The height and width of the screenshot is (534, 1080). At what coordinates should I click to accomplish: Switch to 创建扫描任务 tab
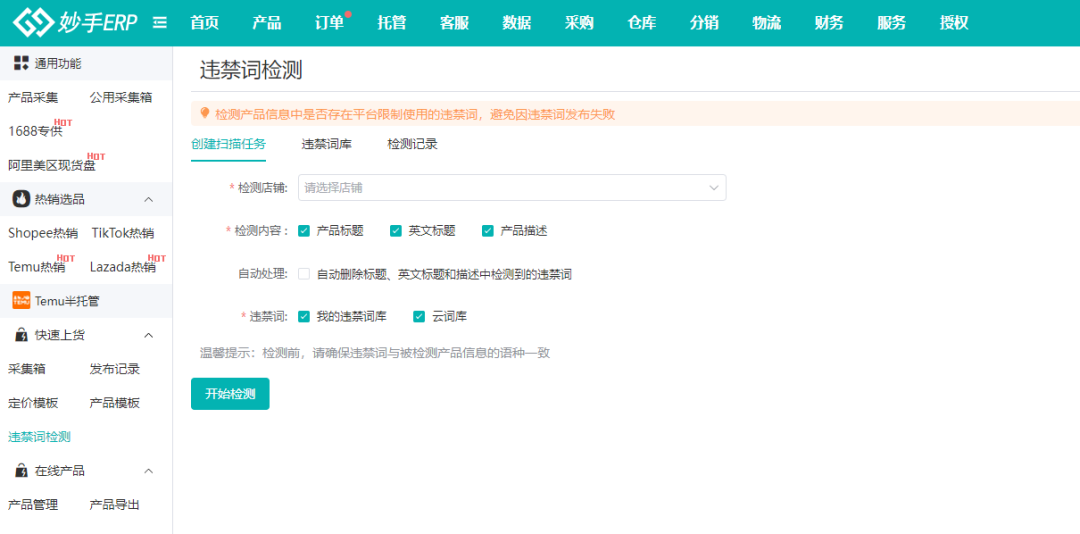229,144
